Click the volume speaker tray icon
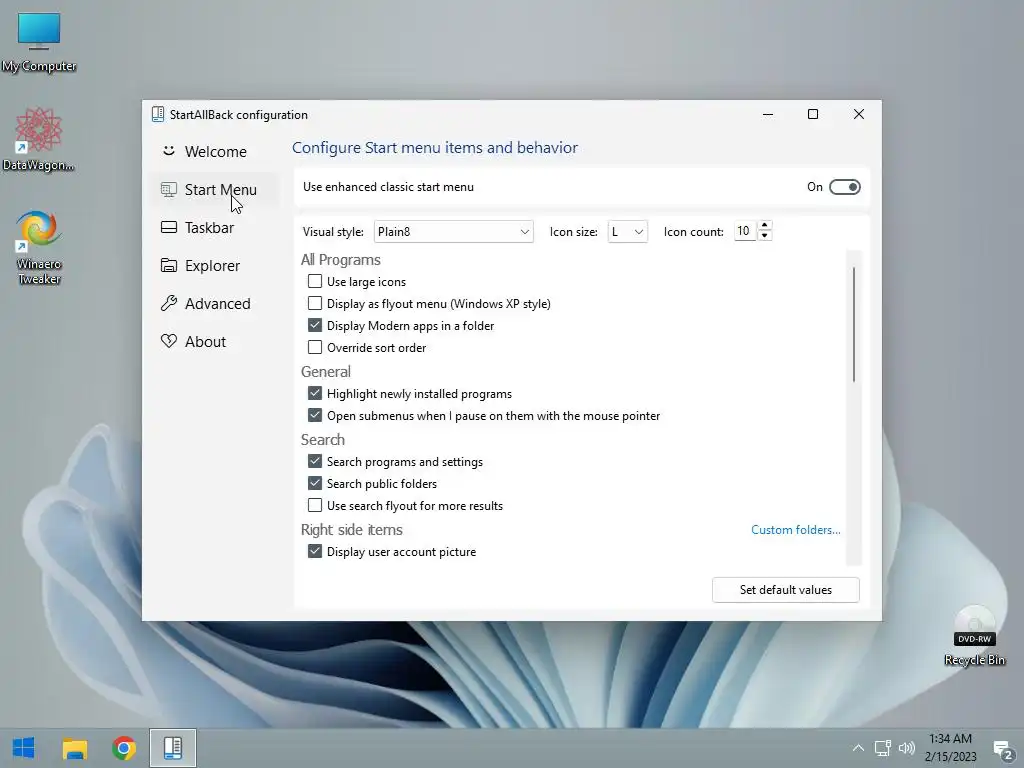 [906, 748]
